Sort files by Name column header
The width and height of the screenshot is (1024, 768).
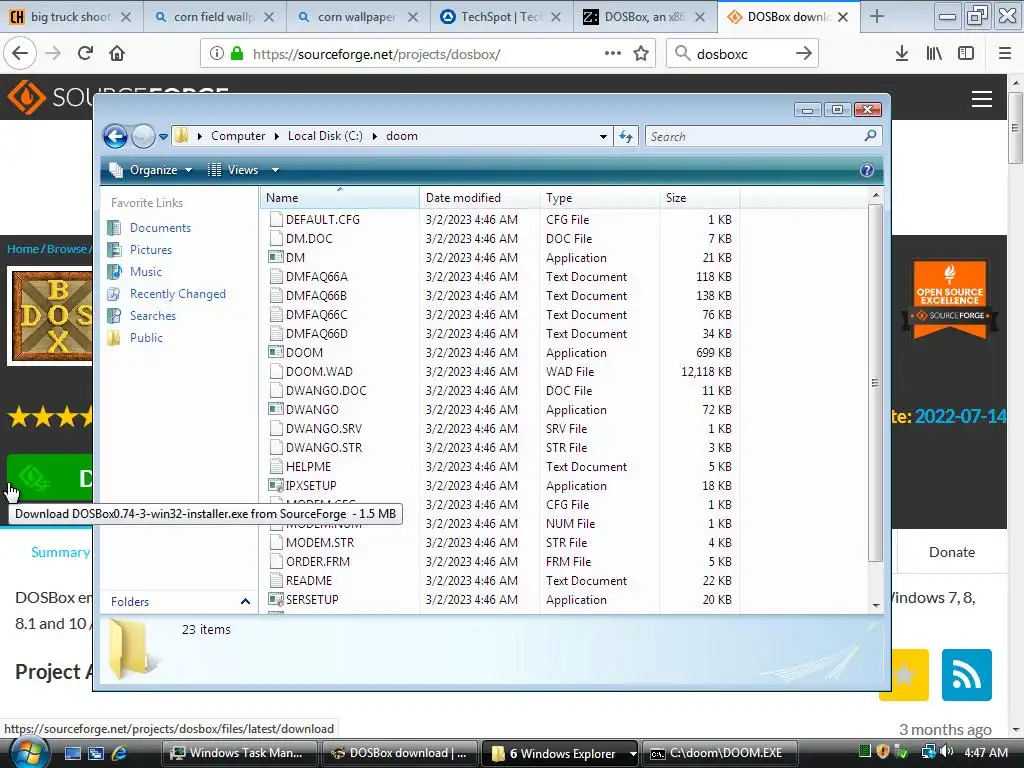[x=339, y=198]
